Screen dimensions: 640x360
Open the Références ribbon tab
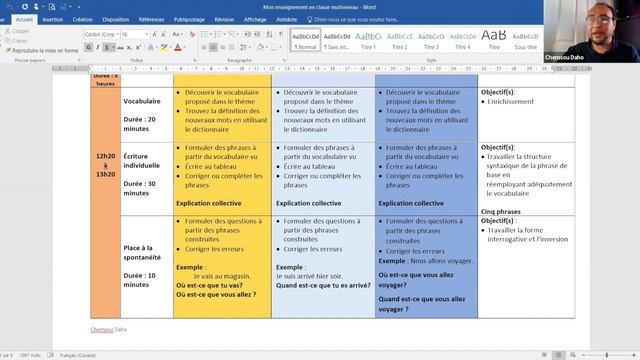pyautogui.click(x=151, y=20)
